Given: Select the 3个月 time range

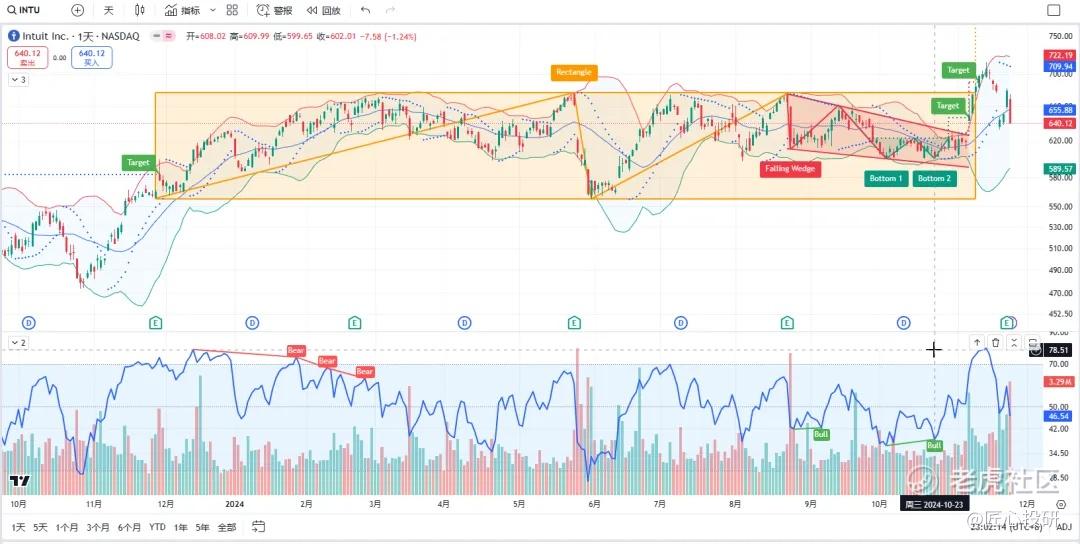Looking at the screenshot, I should click(x=98, y=527).
